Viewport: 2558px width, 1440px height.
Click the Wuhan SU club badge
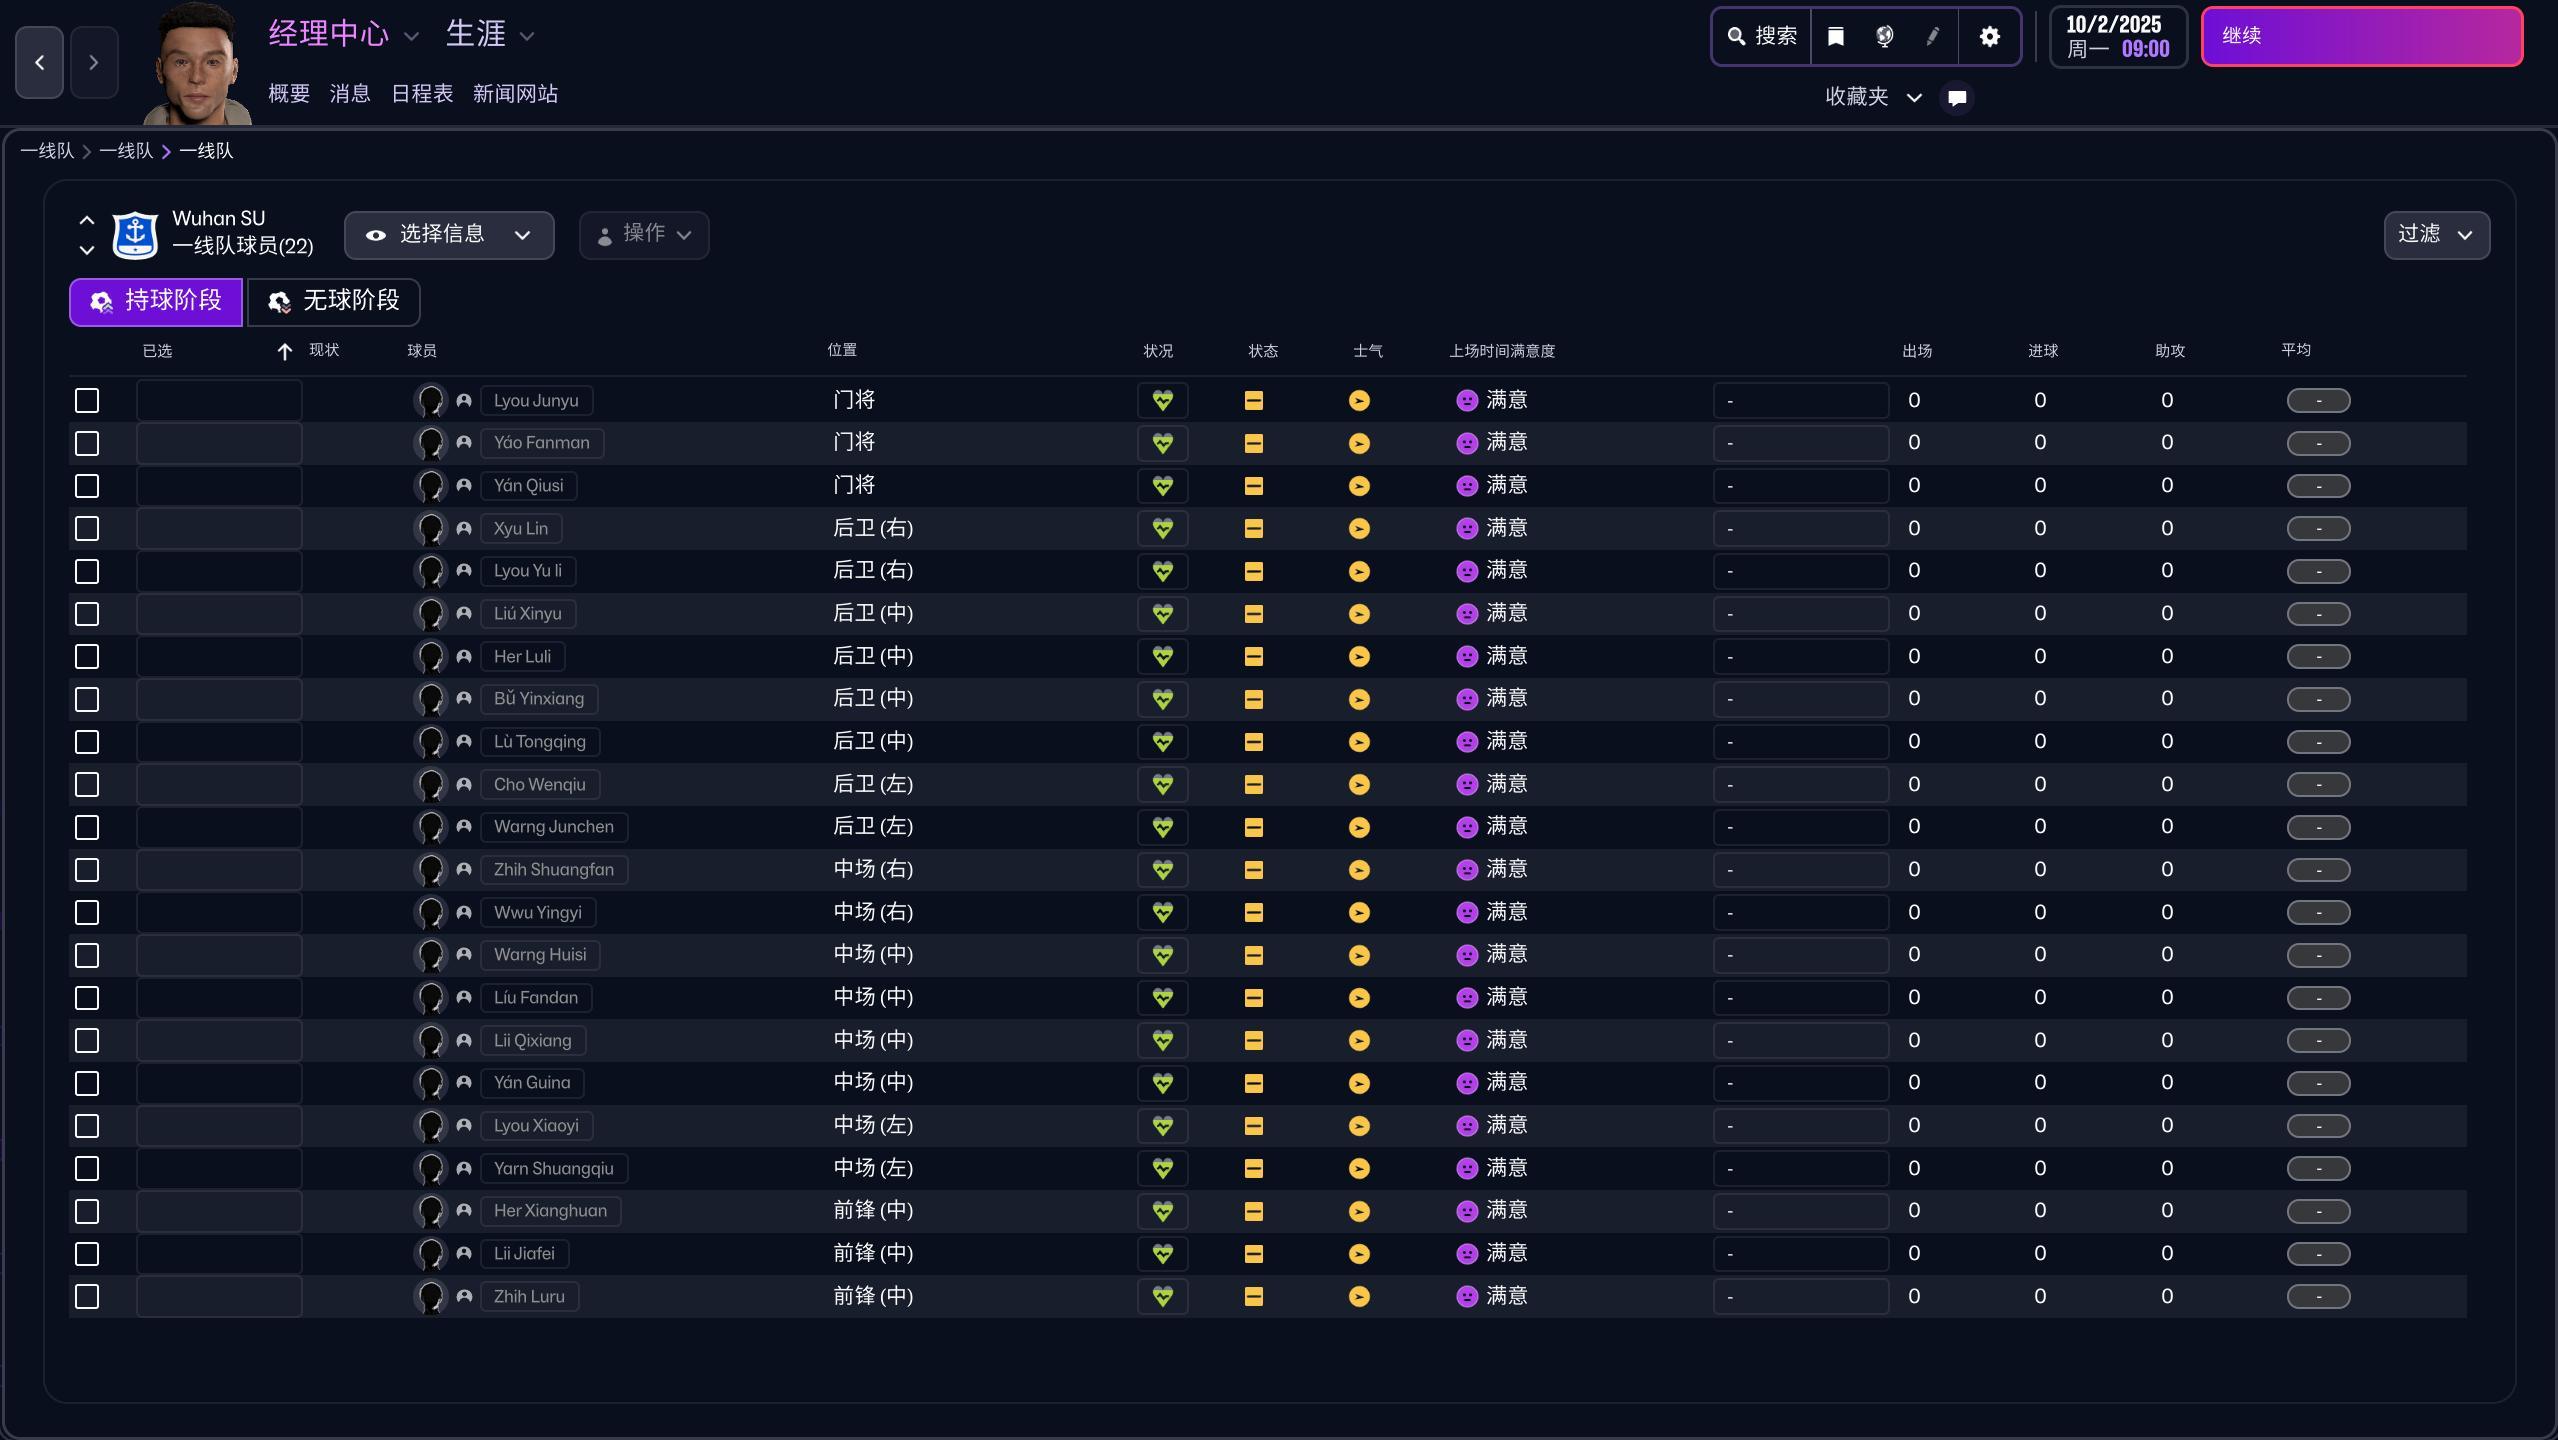tap(133, 235)
